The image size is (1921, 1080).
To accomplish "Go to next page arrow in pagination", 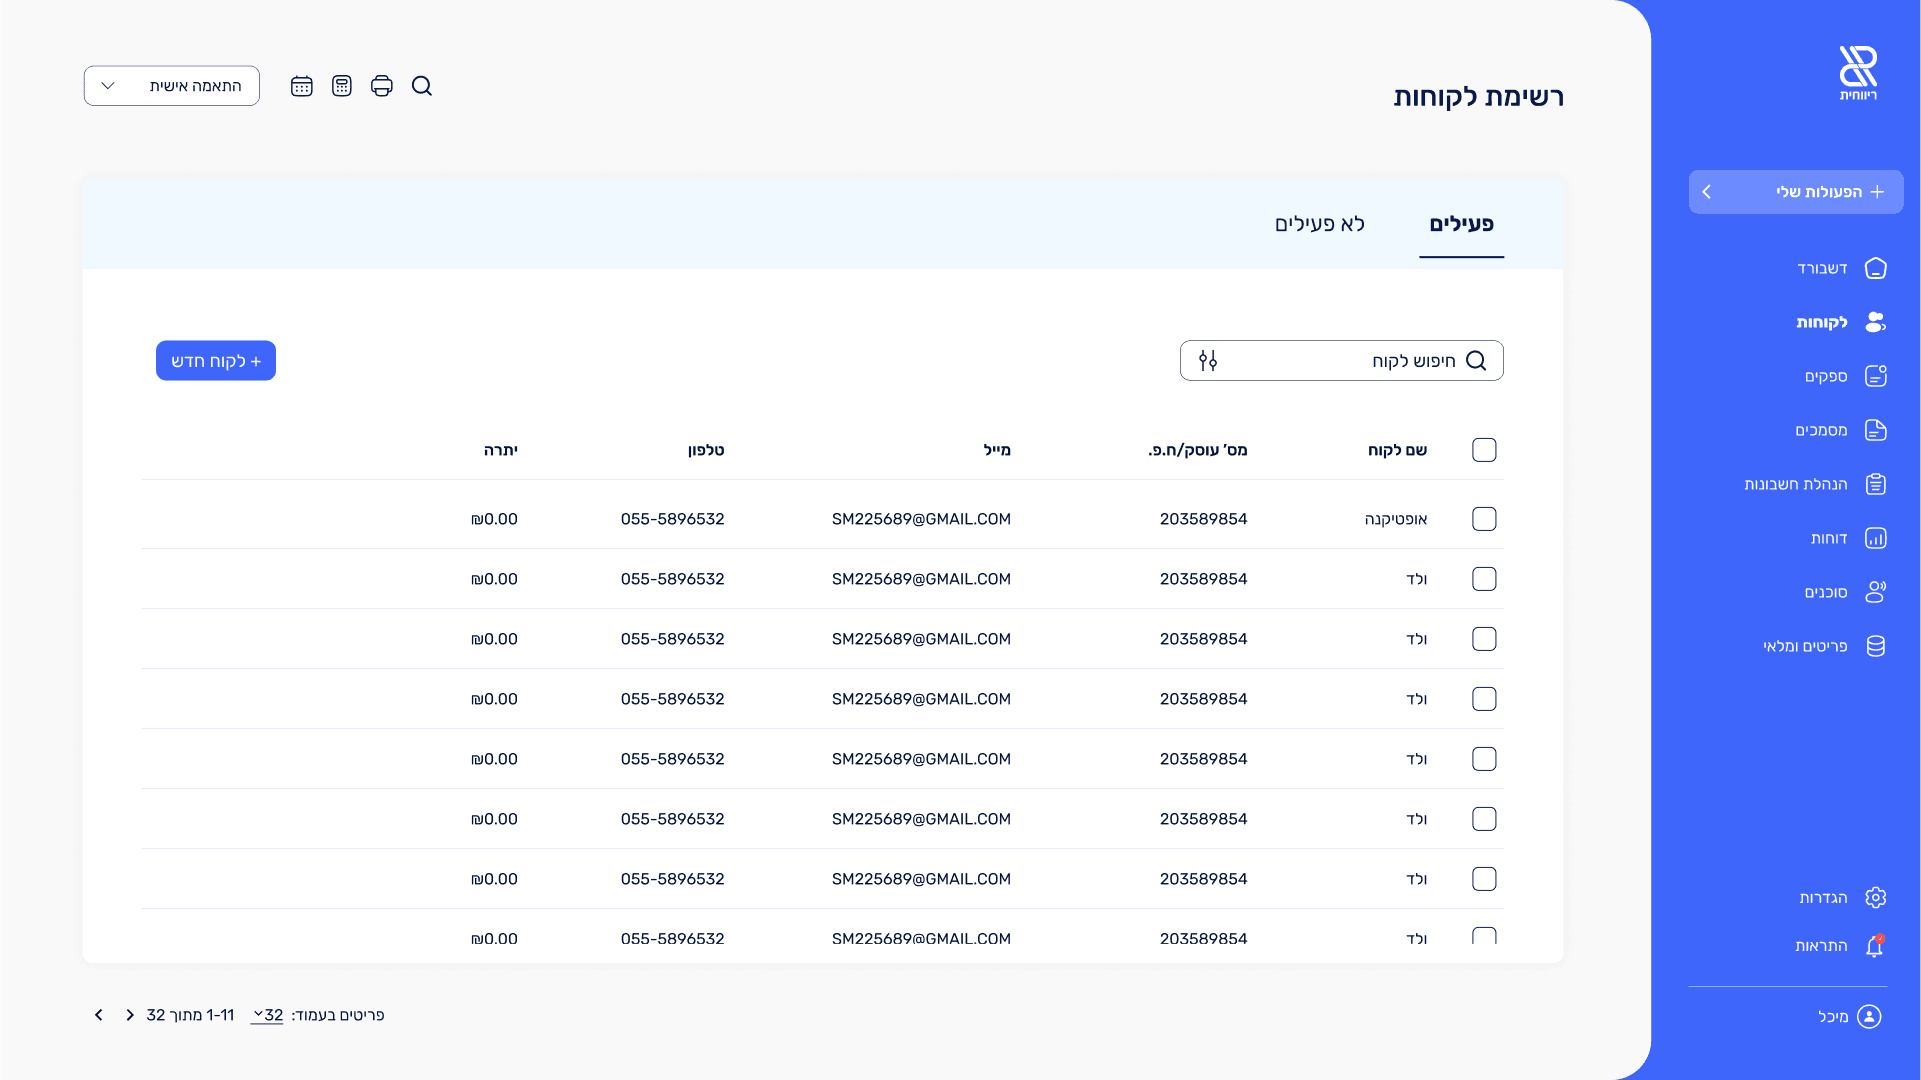I will coord(99,1015).
